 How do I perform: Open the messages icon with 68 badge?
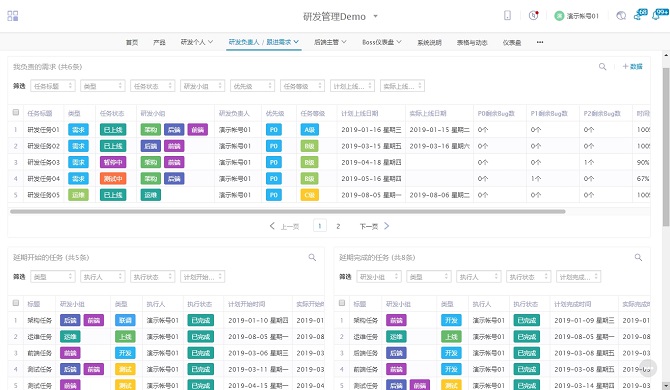point(640,15)
